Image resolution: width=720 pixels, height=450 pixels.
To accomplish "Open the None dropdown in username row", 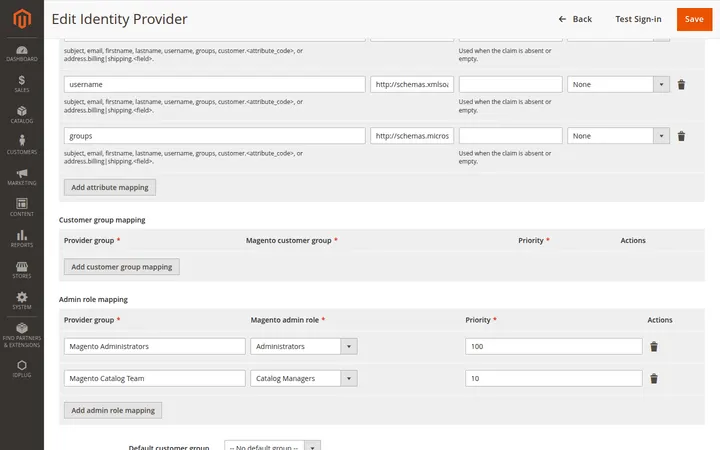I will pos(618,84).
